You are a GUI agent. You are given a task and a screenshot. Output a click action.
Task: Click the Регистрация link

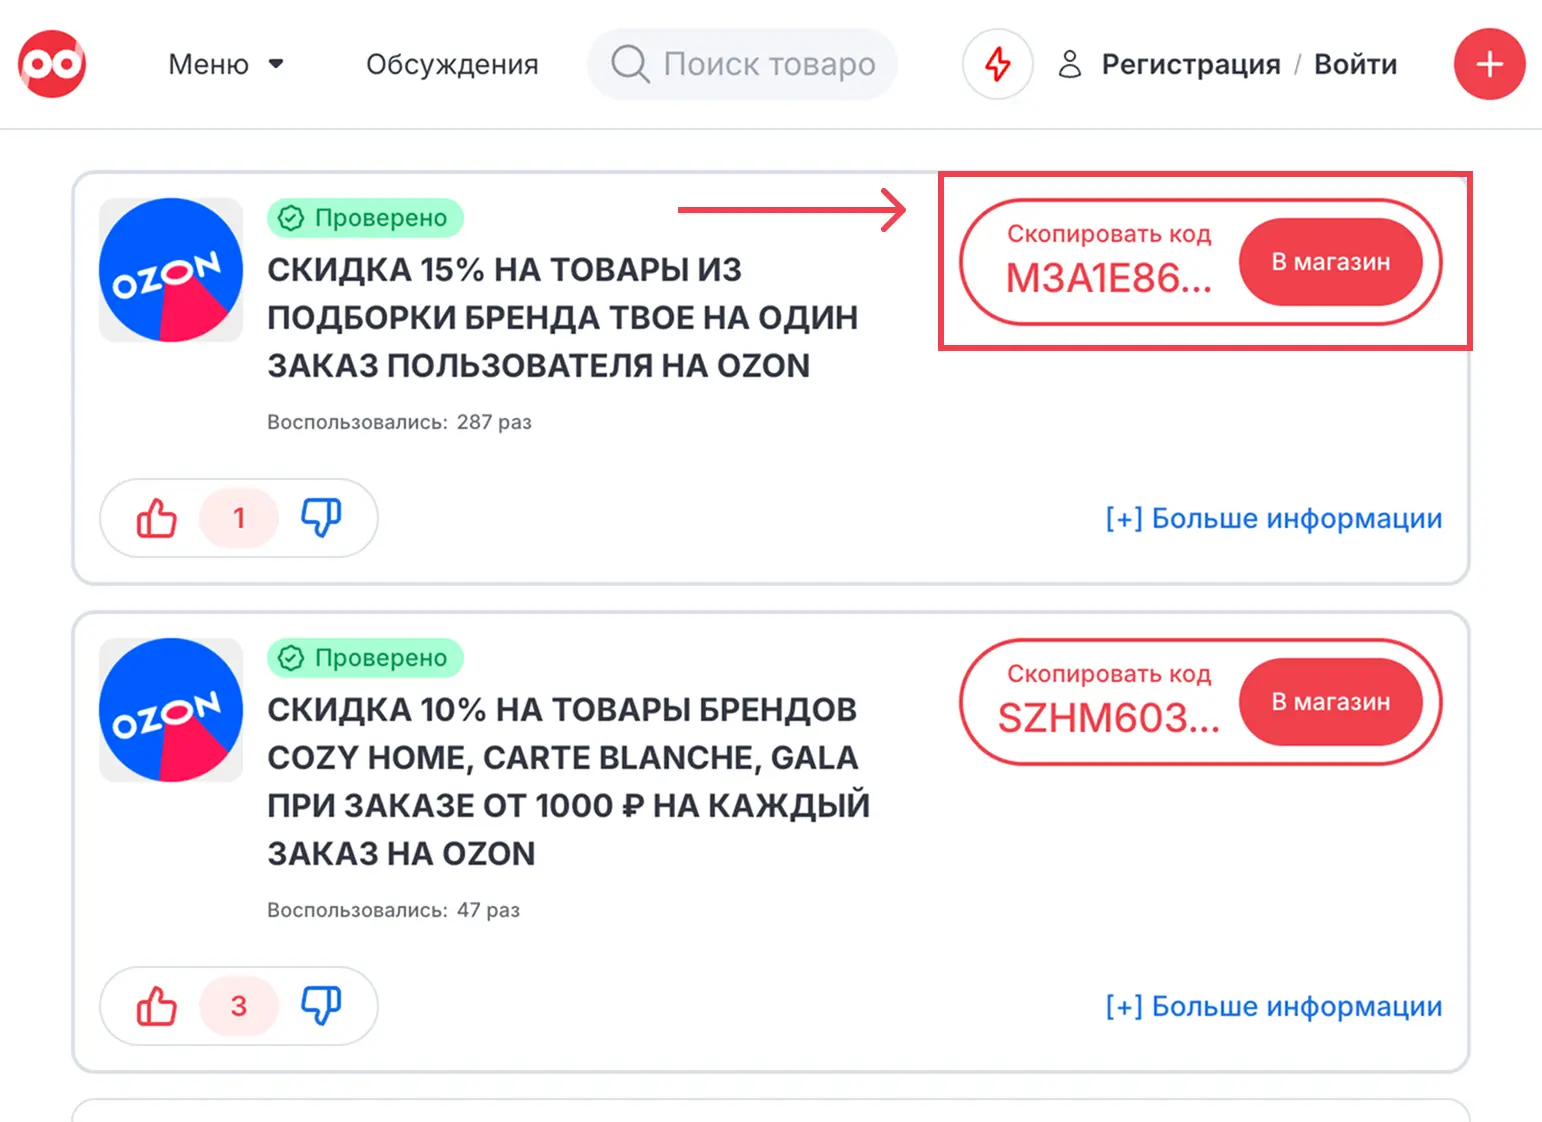click(1190, 64)
